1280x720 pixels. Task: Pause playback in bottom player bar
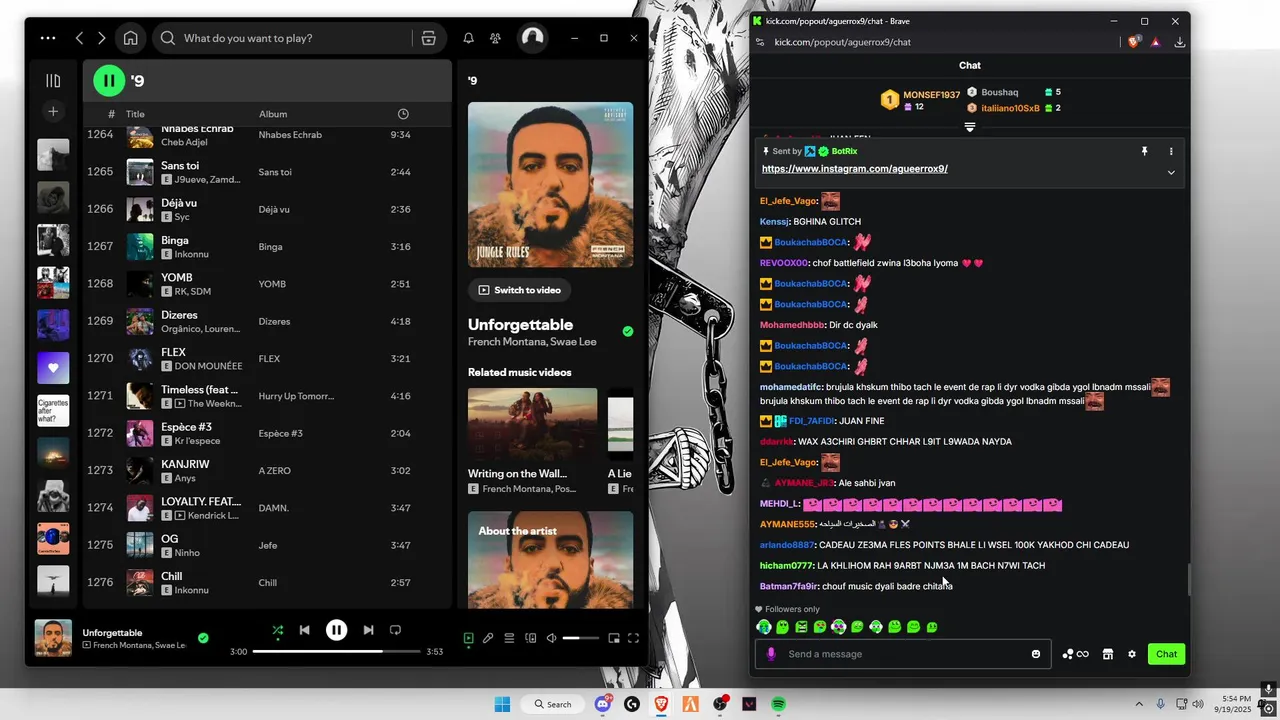pyautogui.click(x=336, y=630)
